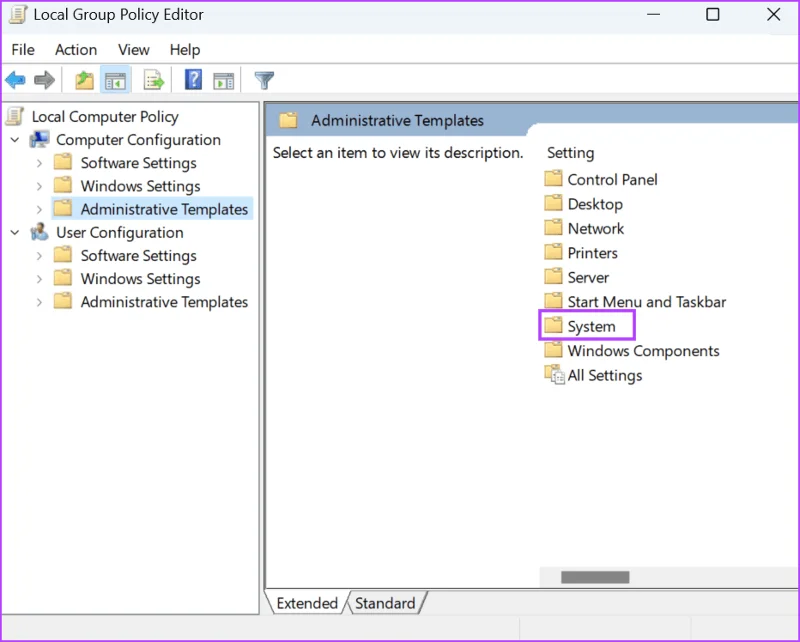Select the All Settings label
800x642 pixels.
(x=605, y=375)
